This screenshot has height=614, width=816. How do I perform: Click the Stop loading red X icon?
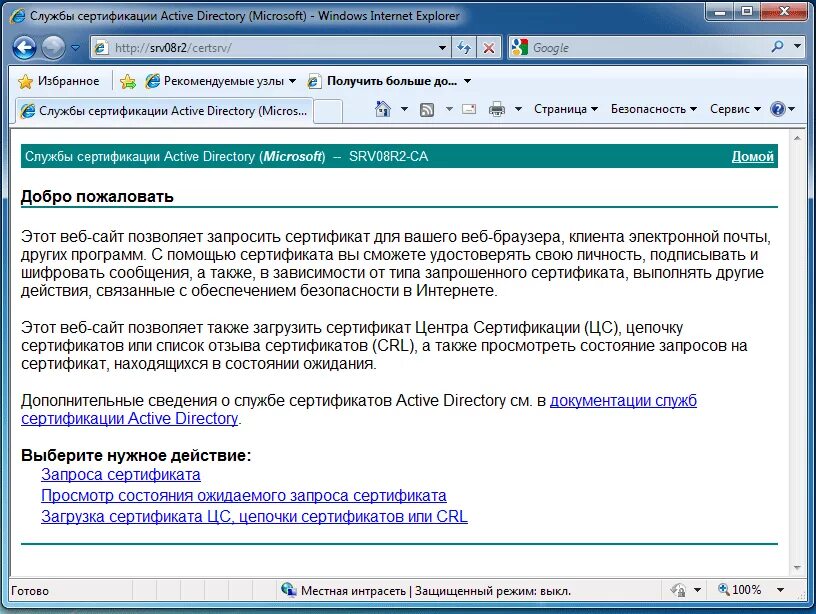tap(489, 48)
